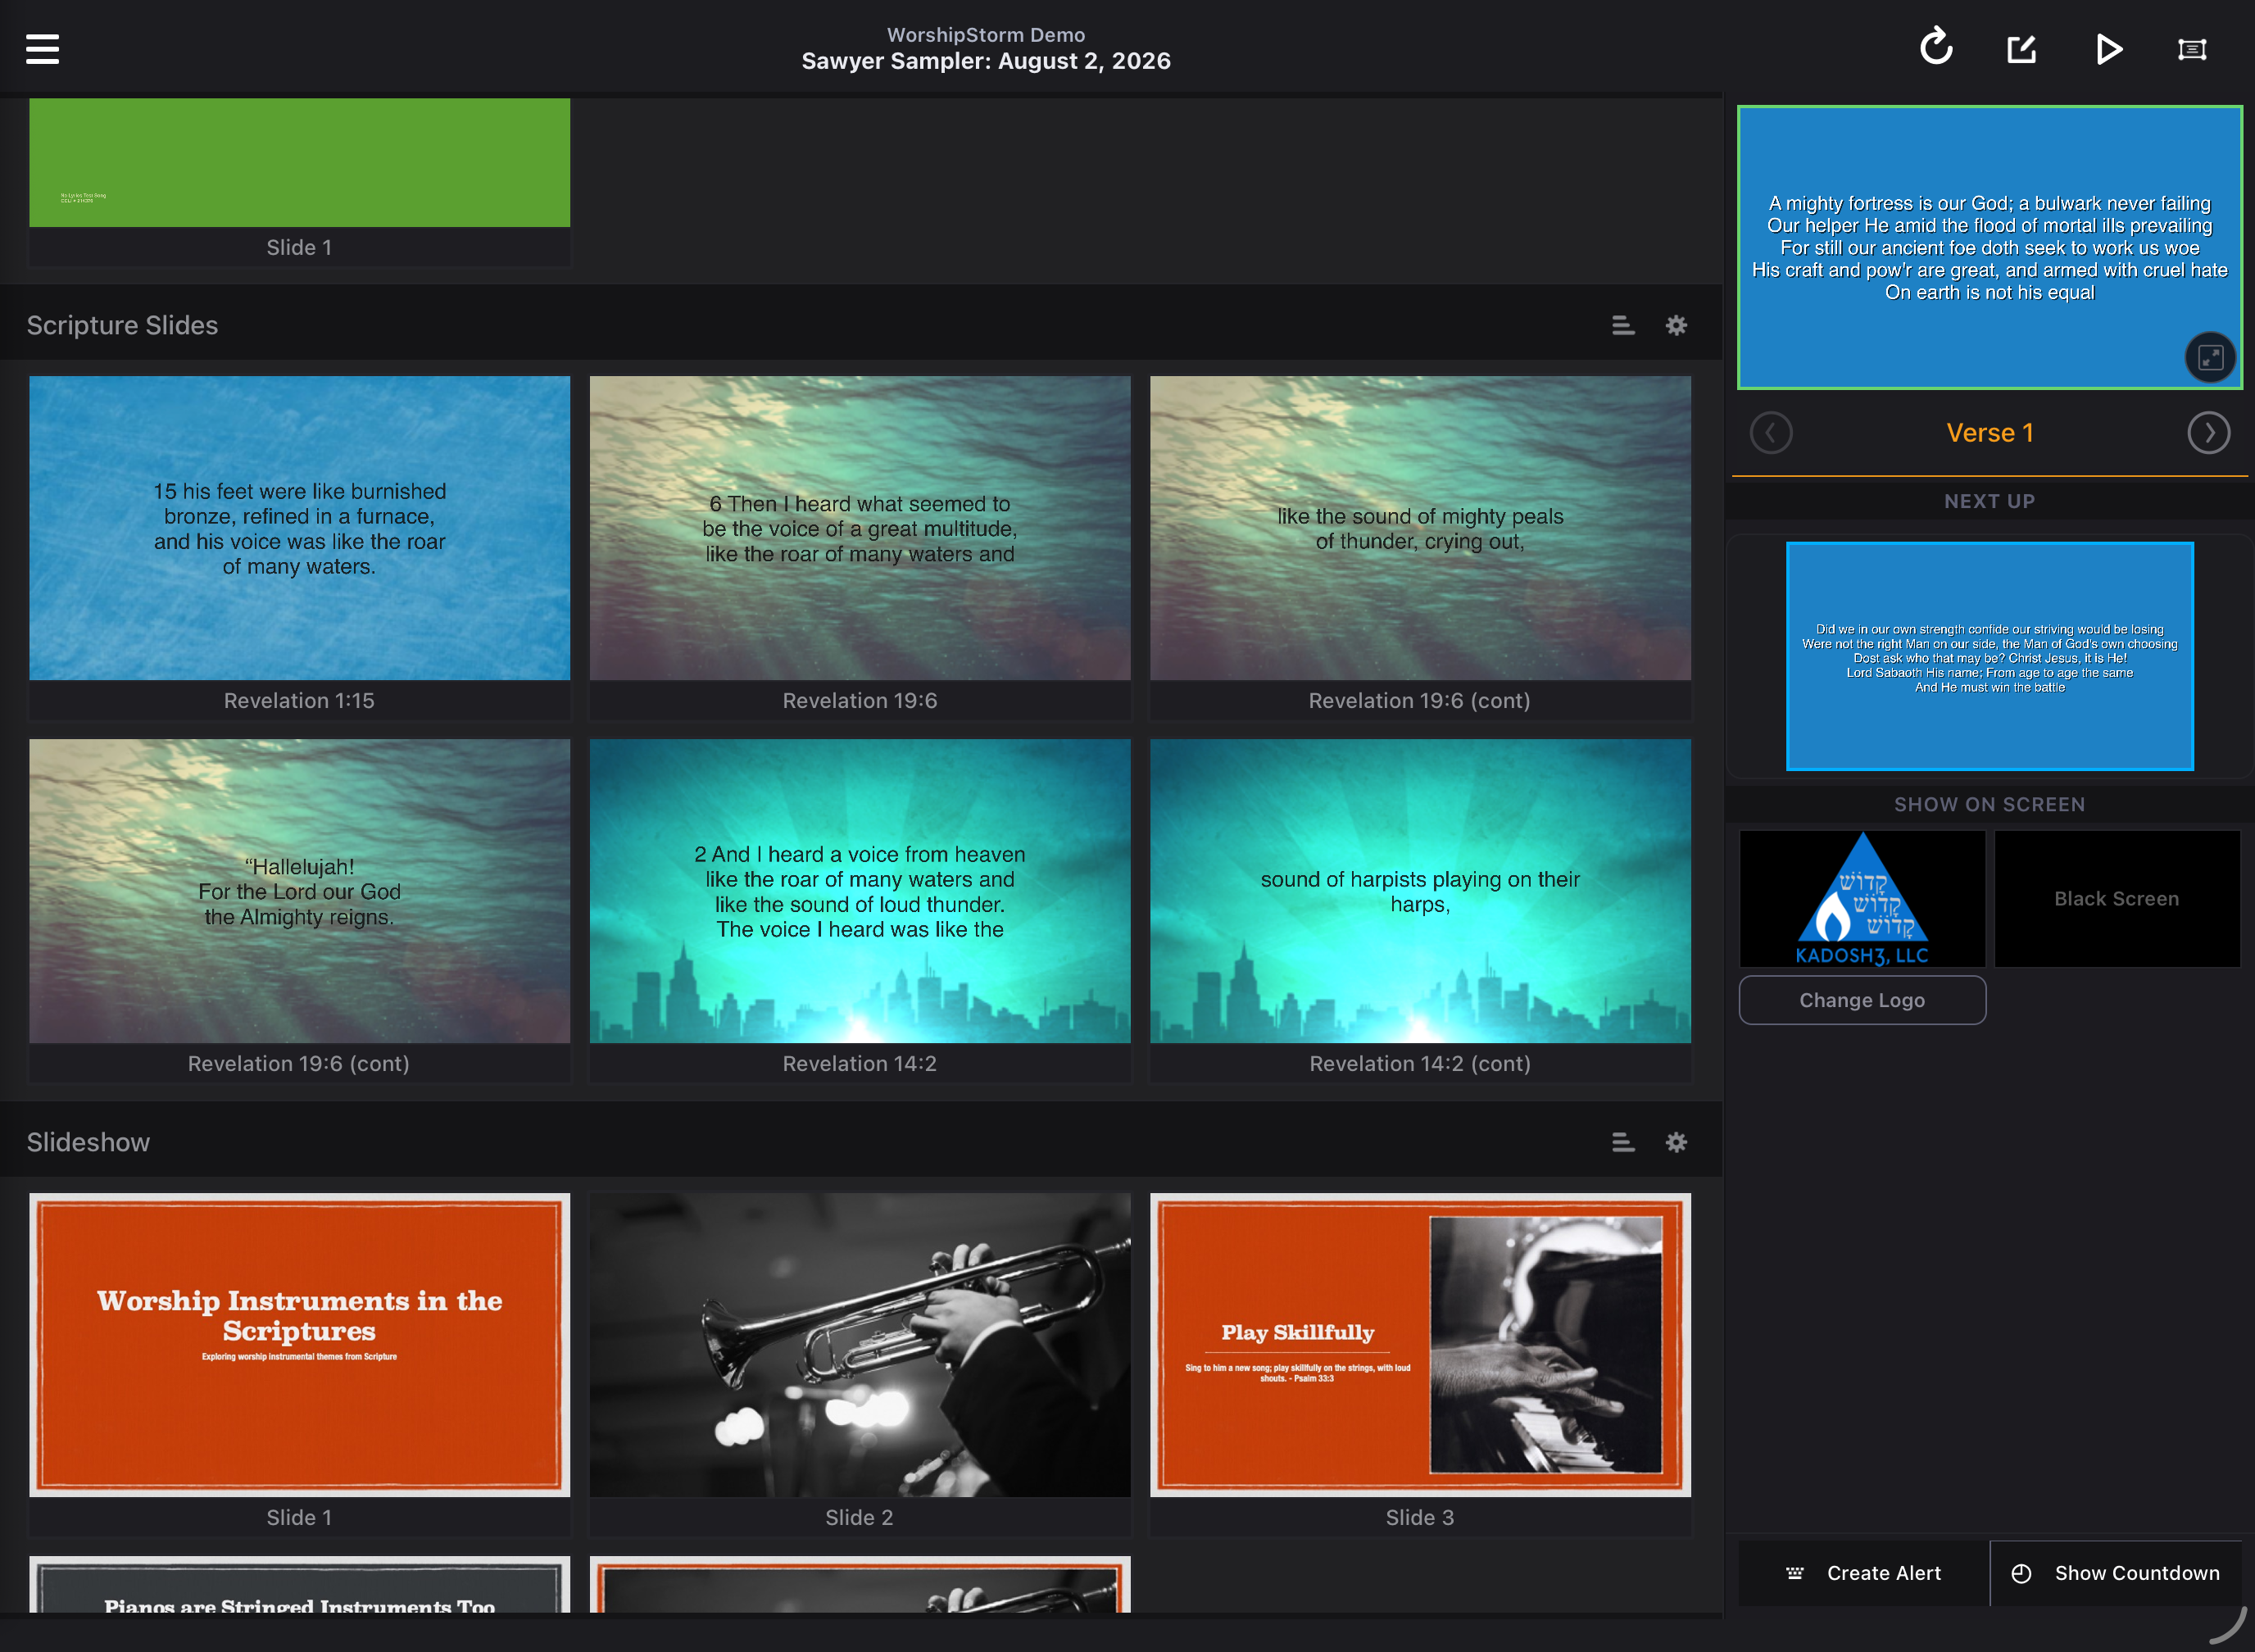Click the 'Slide 3' caption under Play Skillfully
Screen dimensions: 2255x1652
click(x=1420, y=1517)
